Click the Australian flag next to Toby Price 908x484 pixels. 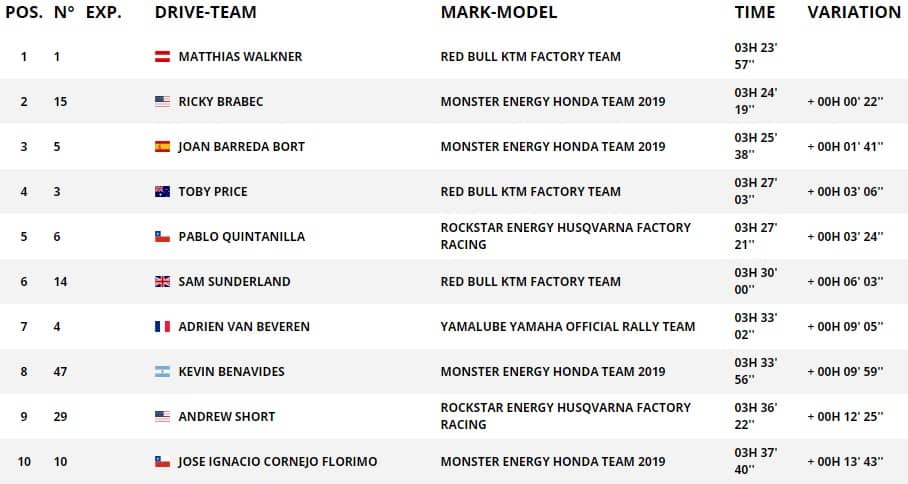(162, 192)
